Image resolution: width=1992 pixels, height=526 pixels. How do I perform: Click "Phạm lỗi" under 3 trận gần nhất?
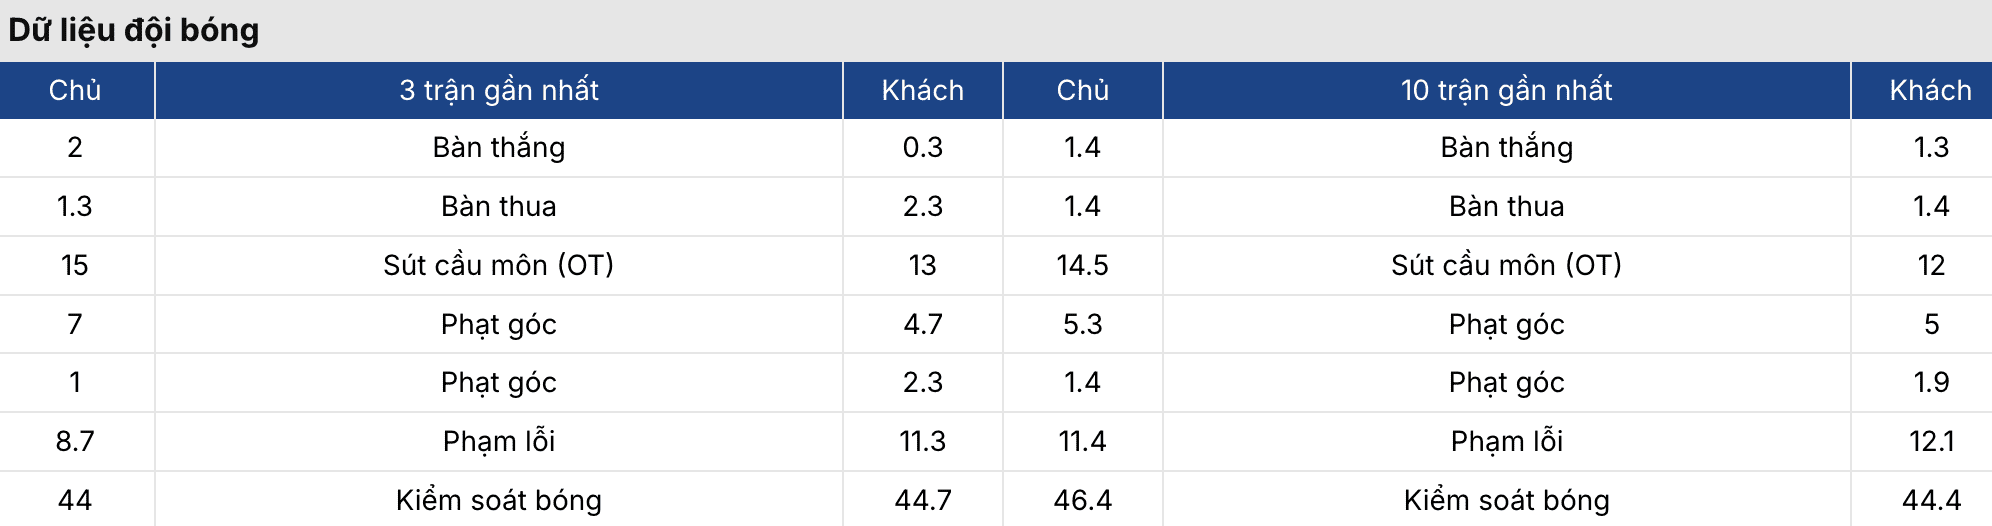pos(499,441)
